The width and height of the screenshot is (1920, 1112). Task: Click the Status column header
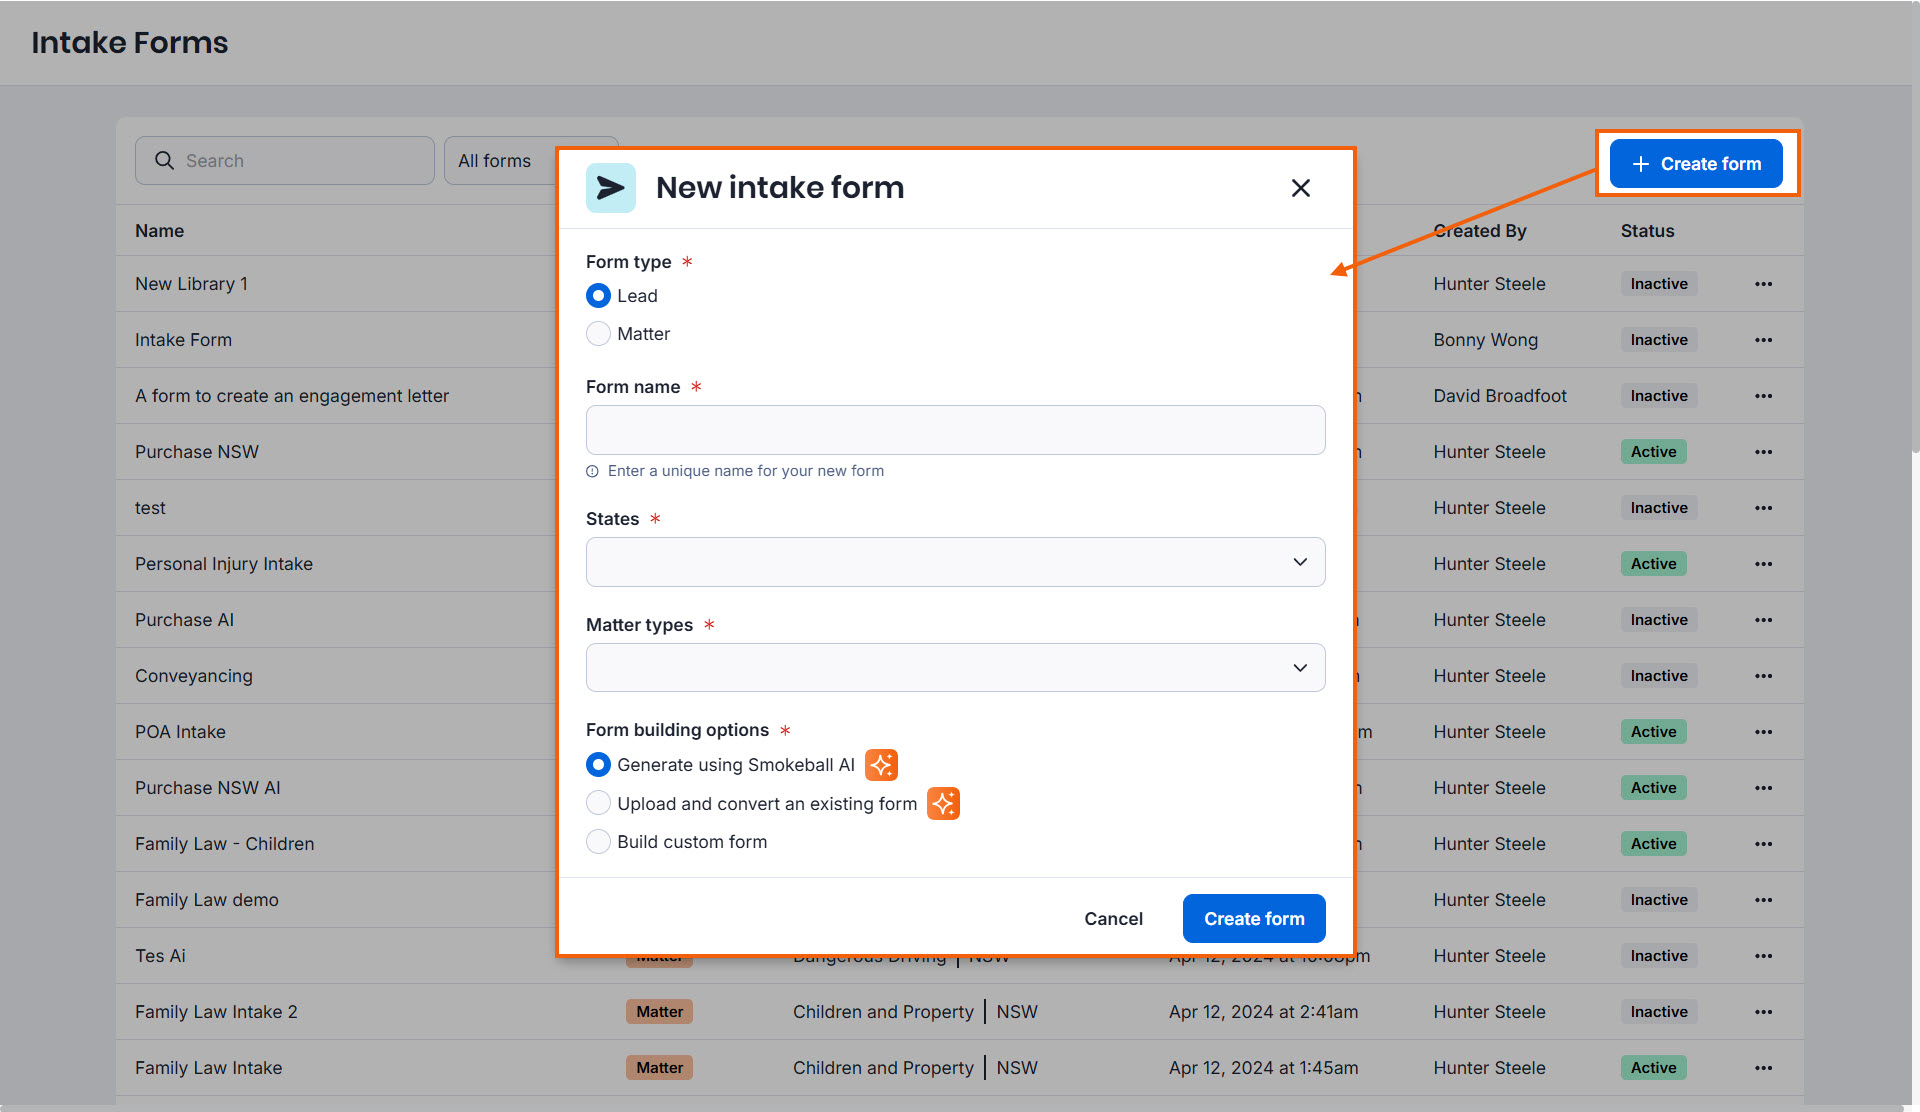coord(1647,231)
